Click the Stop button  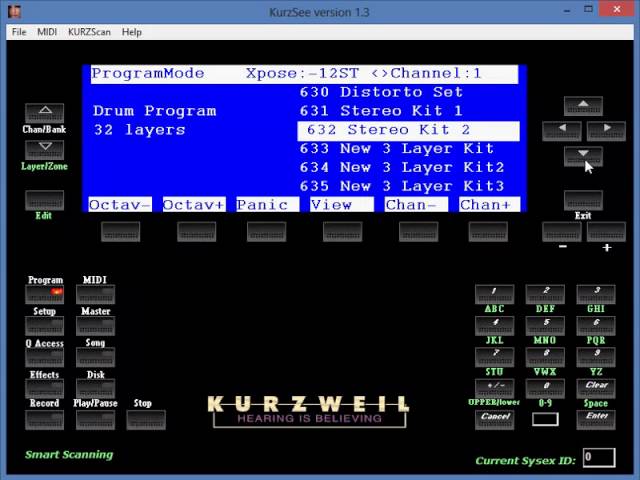pyautogui.click(x=146, y=420)
